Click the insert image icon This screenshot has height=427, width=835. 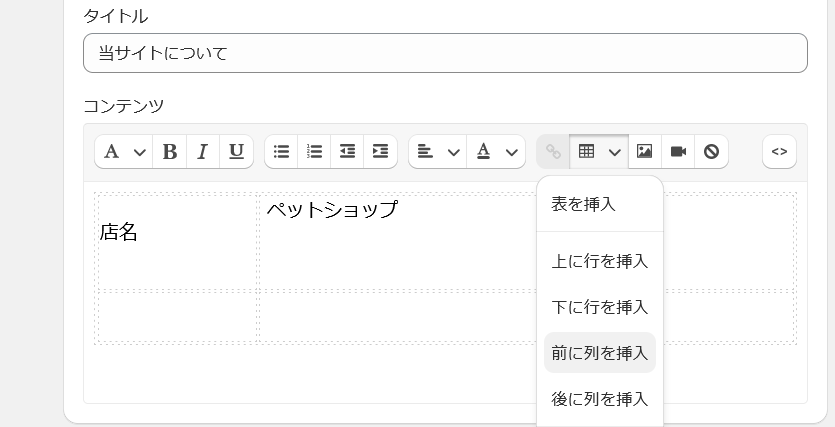pyautogui.click(x=644, y=152)
